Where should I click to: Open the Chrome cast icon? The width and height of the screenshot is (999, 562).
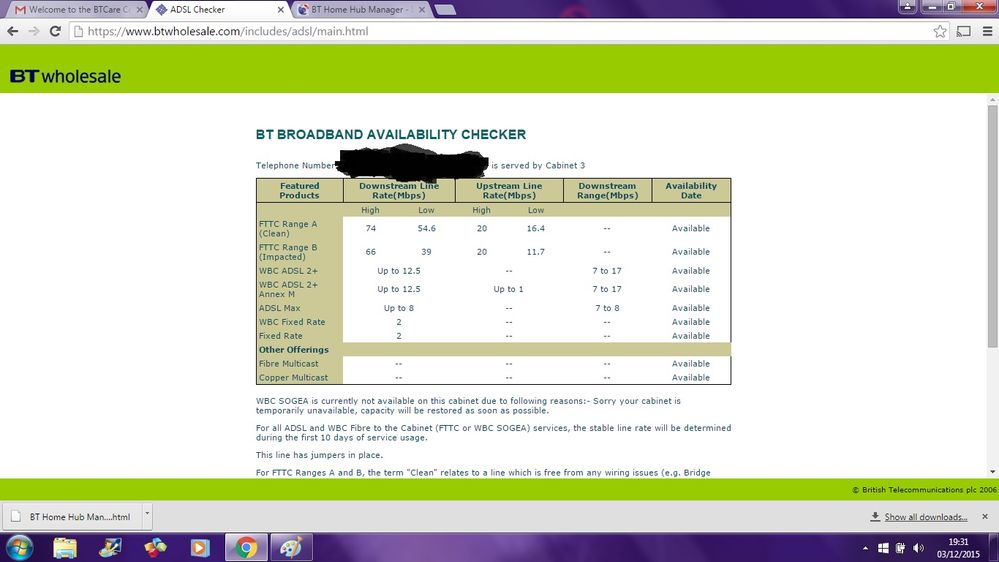tap(964, 31)
